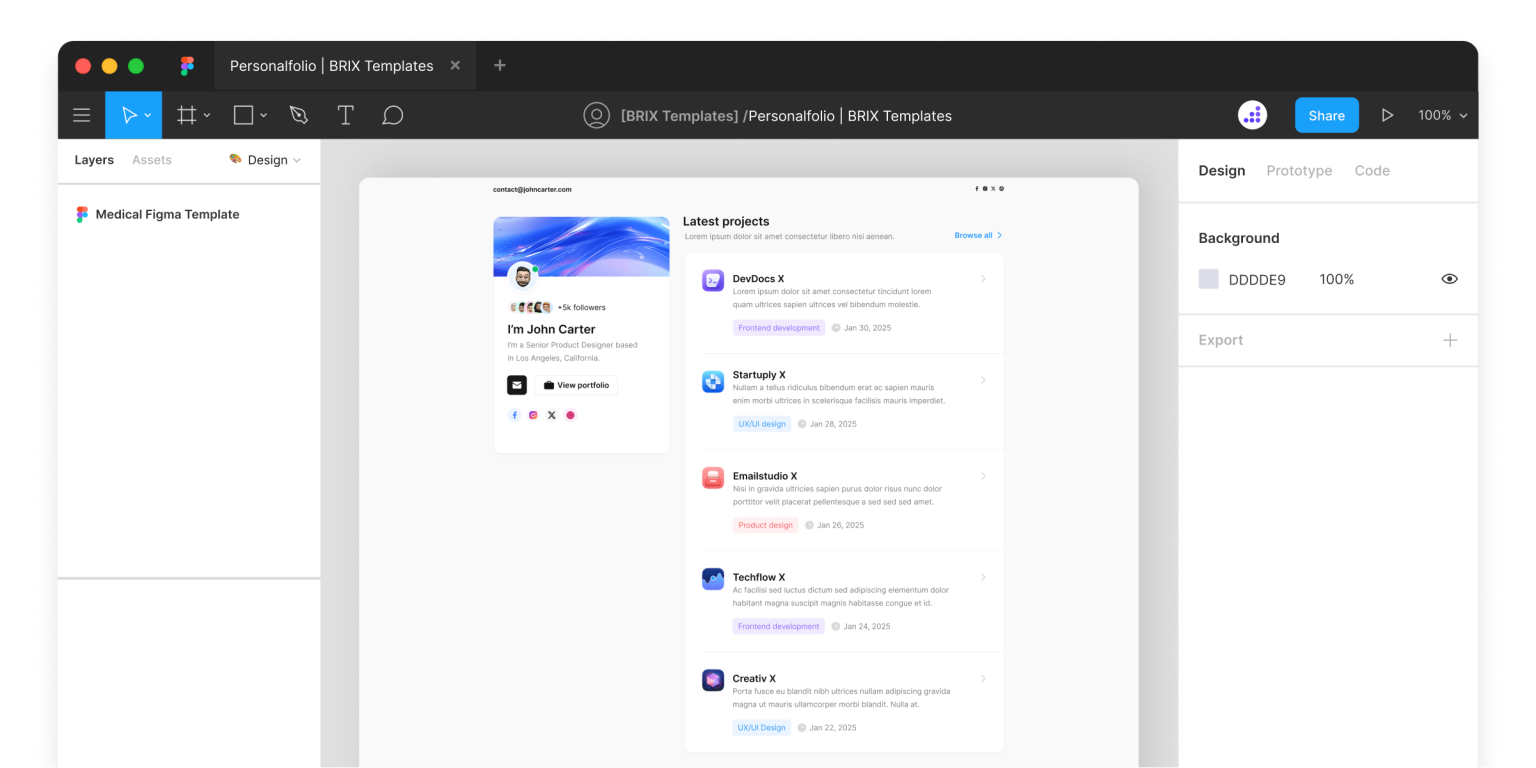Click the Share button
Image resolution: width=1536 pixels, height=768 pixels.
pos(1326,114)
